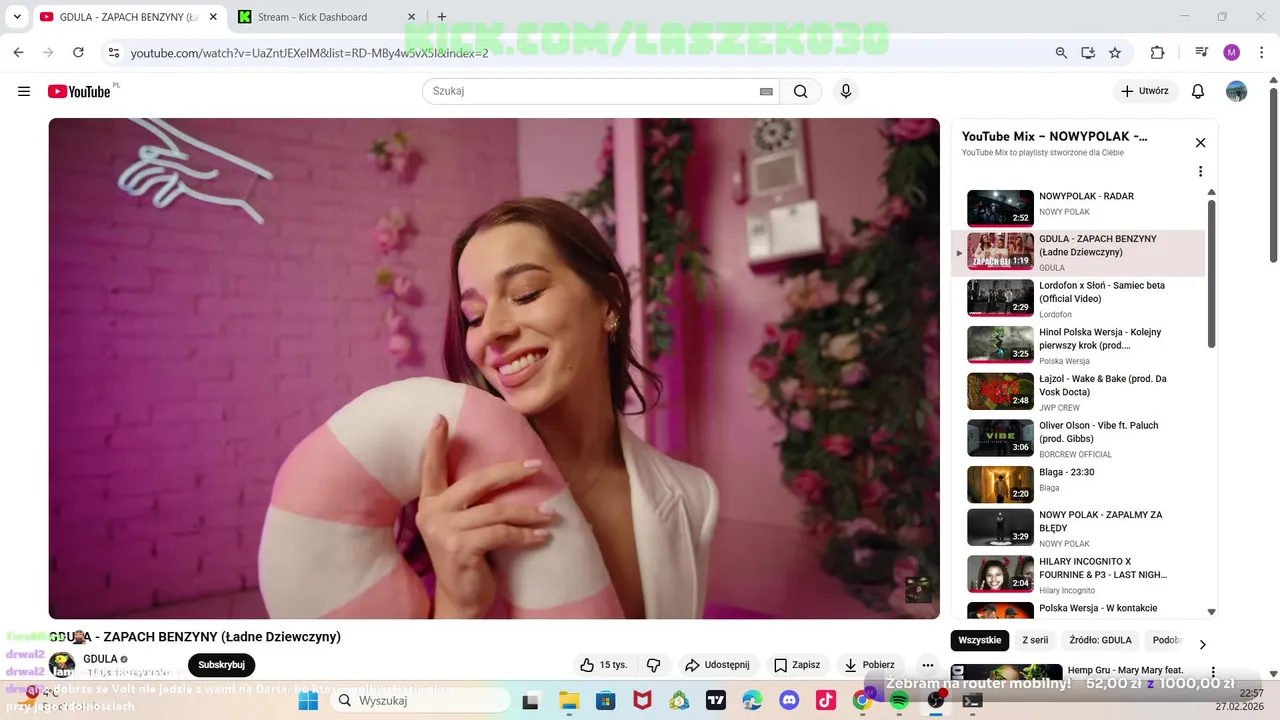Start voice search with microphone

point(846,91)
